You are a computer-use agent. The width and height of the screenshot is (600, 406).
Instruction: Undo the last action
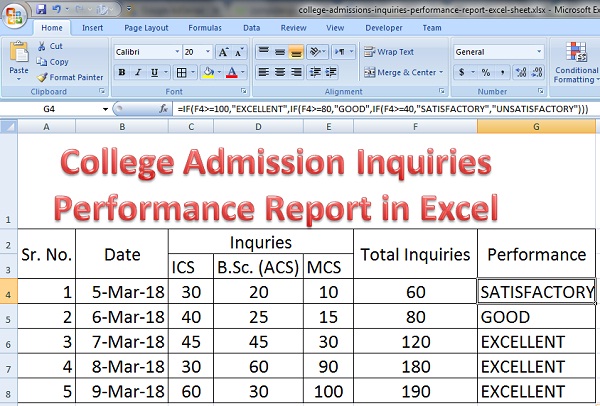pos(56,8)
